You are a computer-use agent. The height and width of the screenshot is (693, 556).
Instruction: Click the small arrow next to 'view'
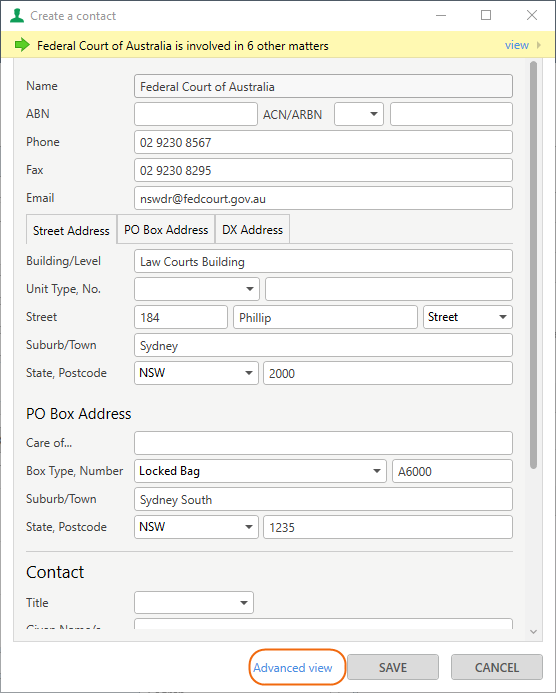click(x=538, y=45)
